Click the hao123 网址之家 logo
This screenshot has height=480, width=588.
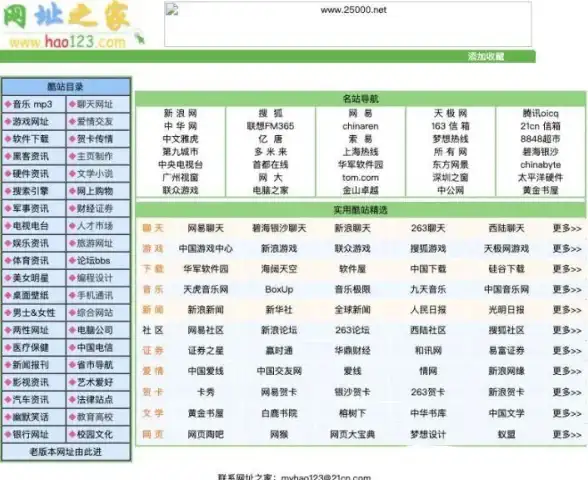(74, 26)
